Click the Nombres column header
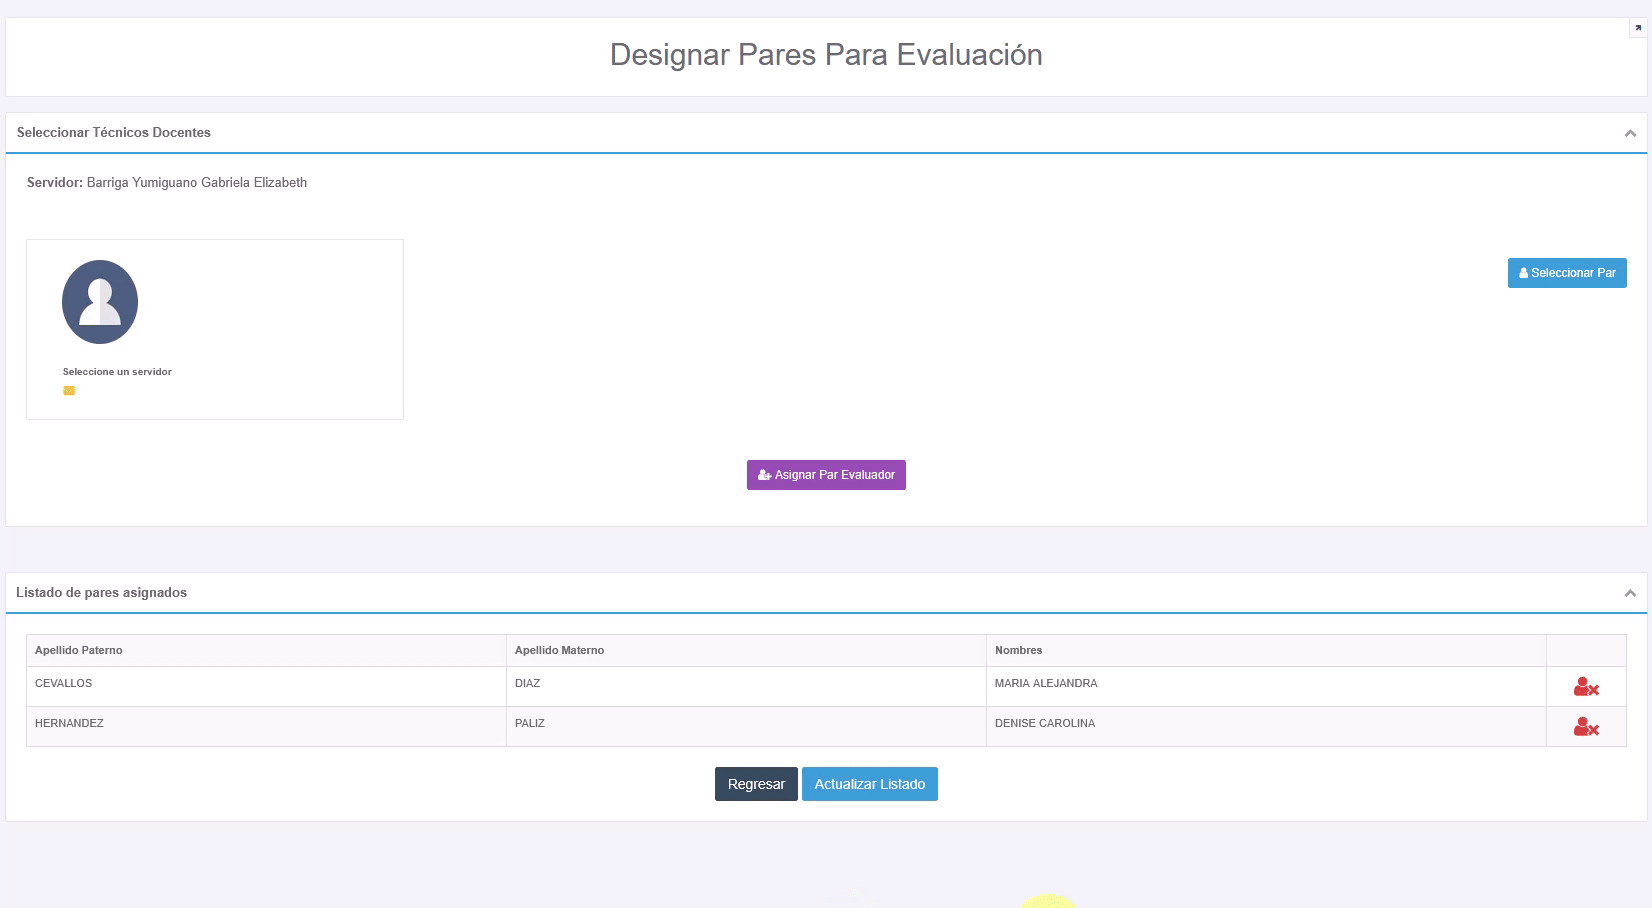This screenshot has width=1652, height=908. click(1018, 650)
